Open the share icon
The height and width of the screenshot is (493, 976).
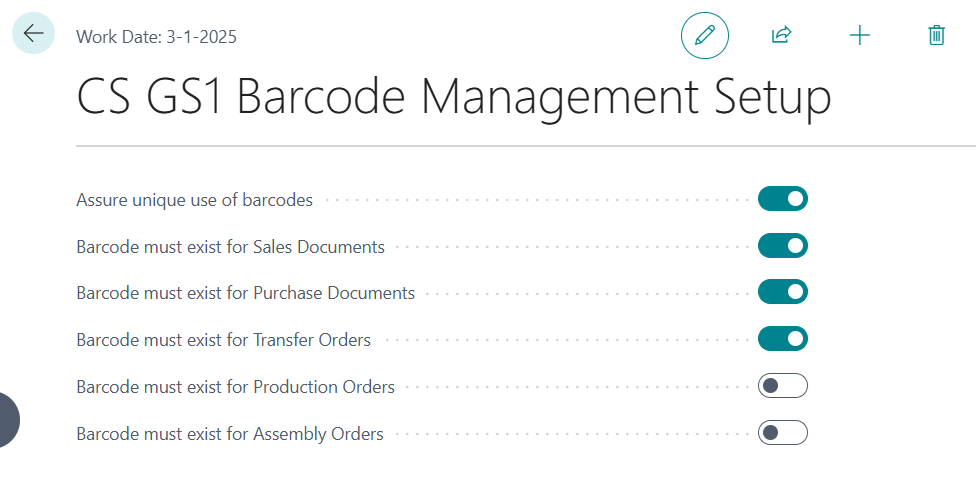point(781,35)
